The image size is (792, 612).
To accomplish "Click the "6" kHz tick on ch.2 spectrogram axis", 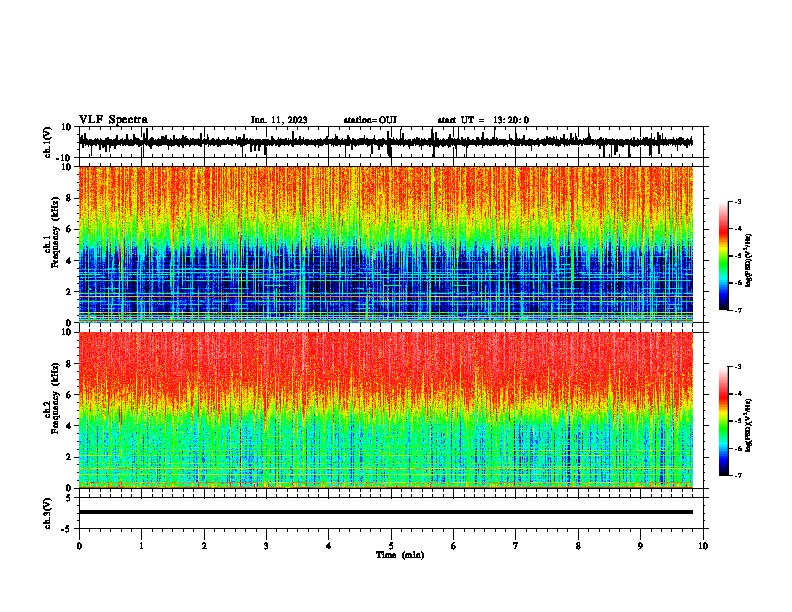I will point(70,395).
